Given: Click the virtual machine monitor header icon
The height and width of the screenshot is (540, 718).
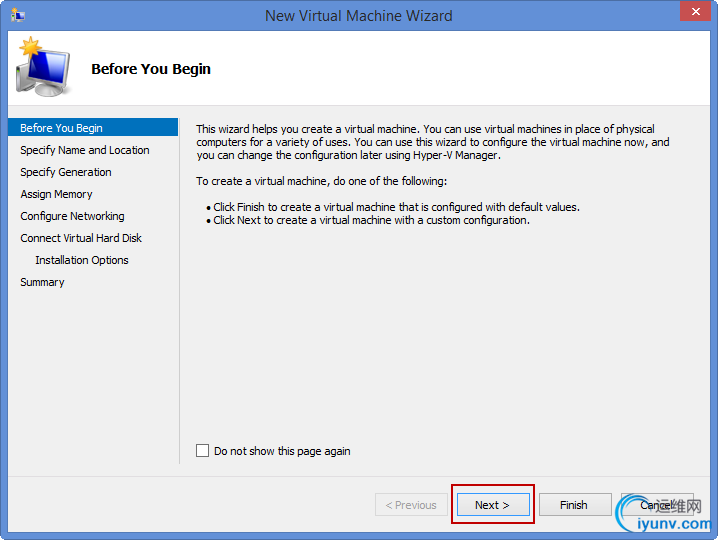Looking at the screenshot, I should coord(43,67).
